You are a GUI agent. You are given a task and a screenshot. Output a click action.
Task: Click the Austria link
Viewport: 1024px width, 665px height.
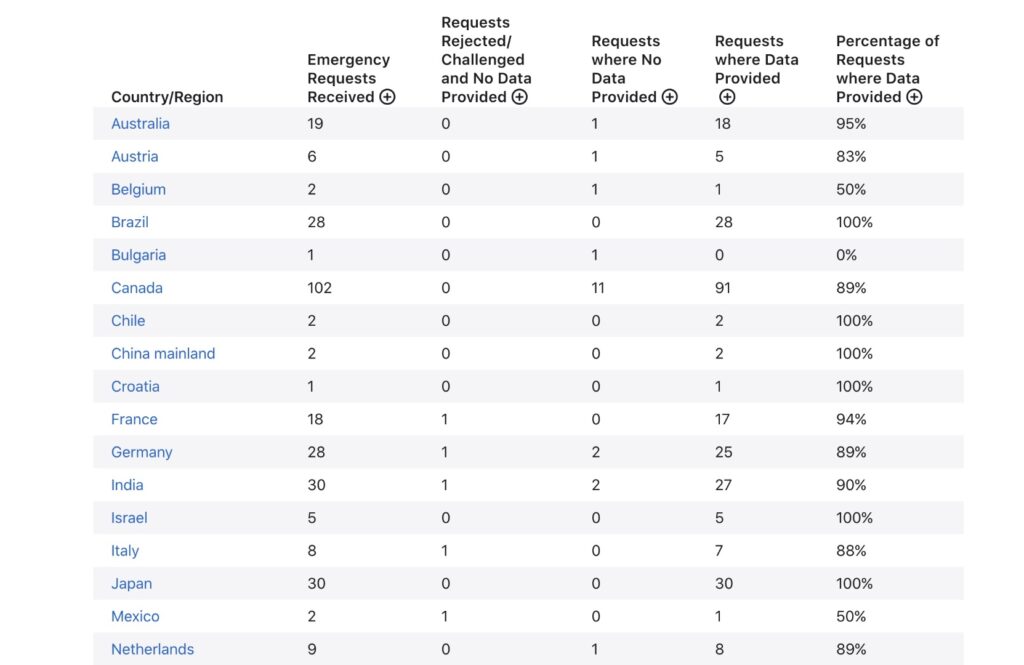135,156
